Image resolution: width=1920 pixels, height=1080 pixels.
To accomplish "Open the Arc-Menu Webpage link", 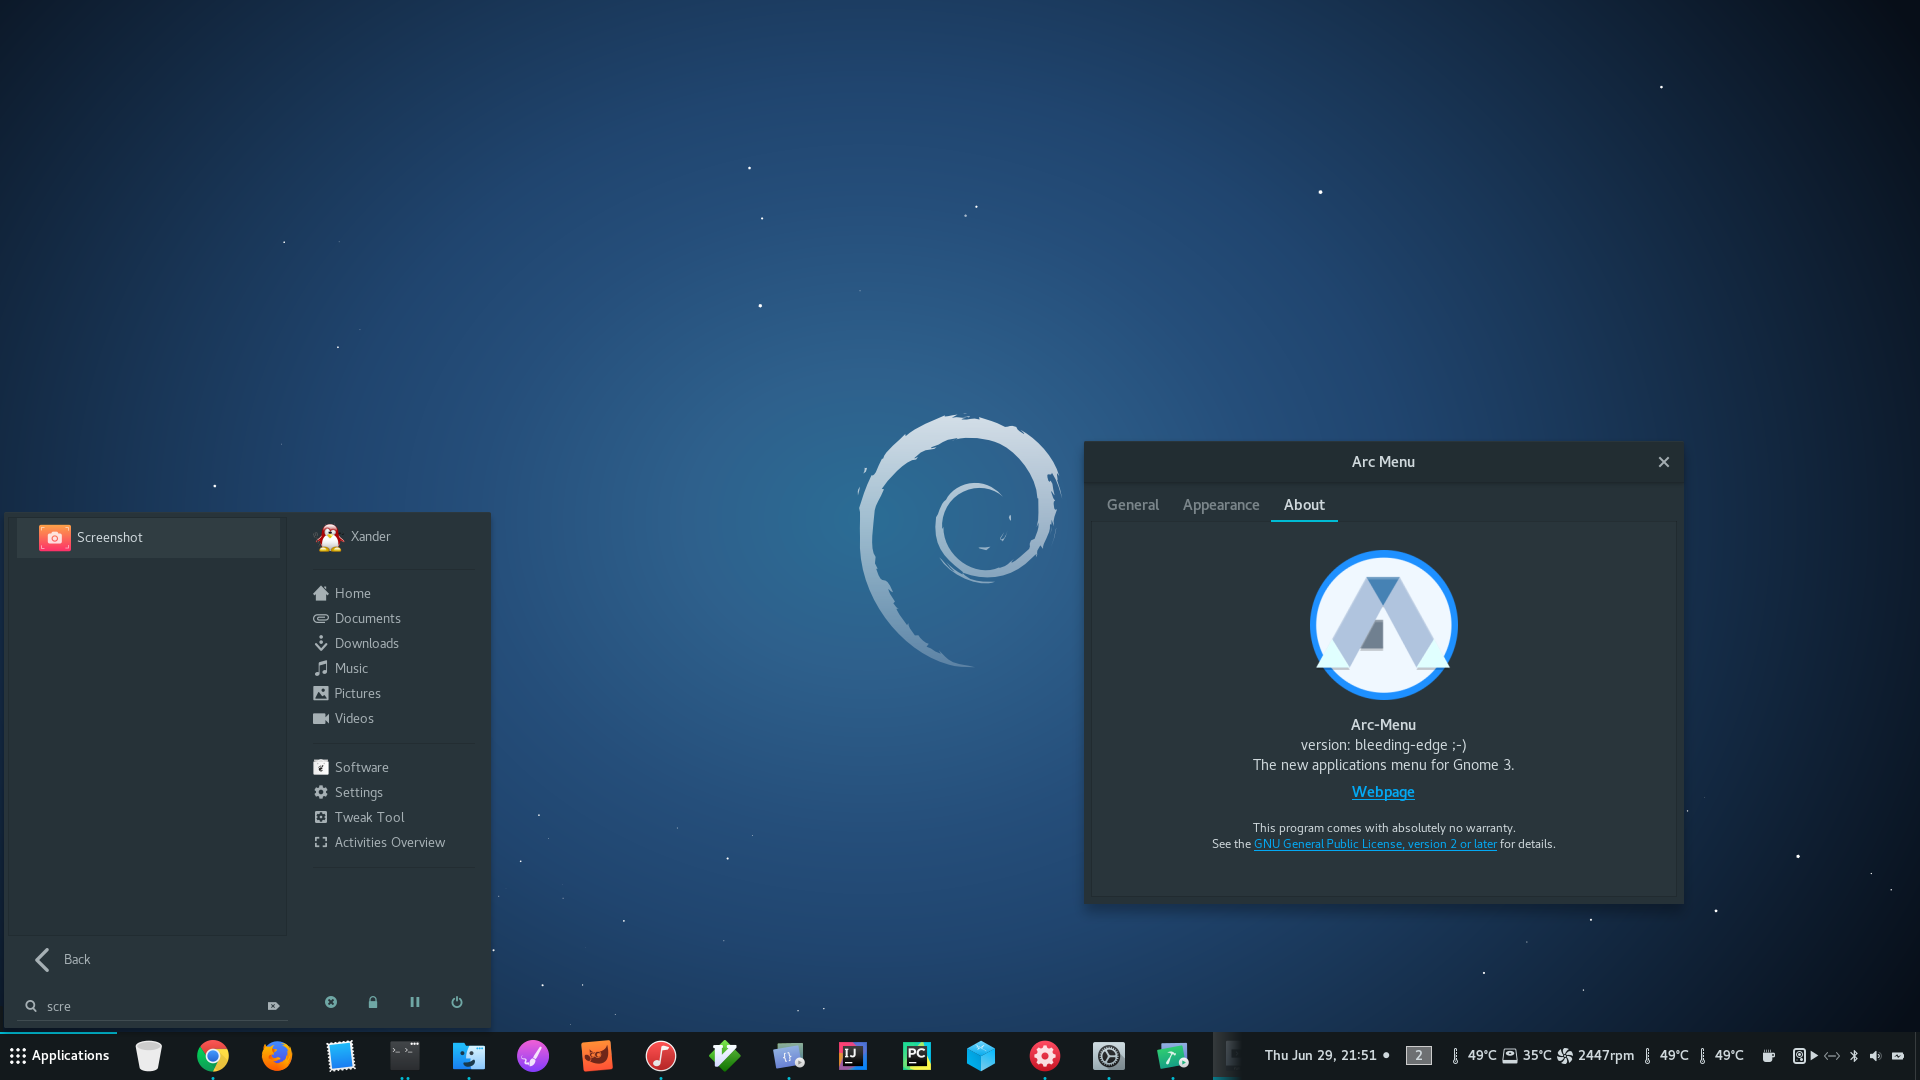I will (x=1383, y=792).
